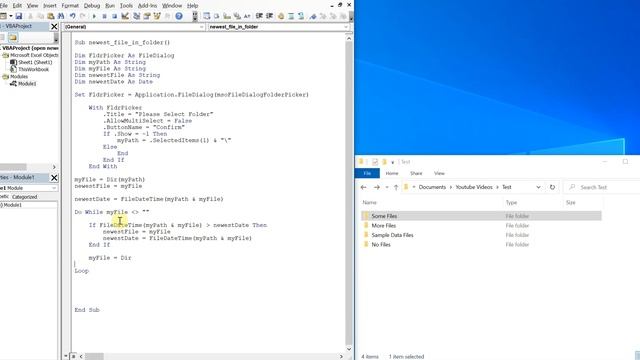Open the File tab in File Explorer
The width and height of the screenshot is (640, 360).
pos(367,173)
